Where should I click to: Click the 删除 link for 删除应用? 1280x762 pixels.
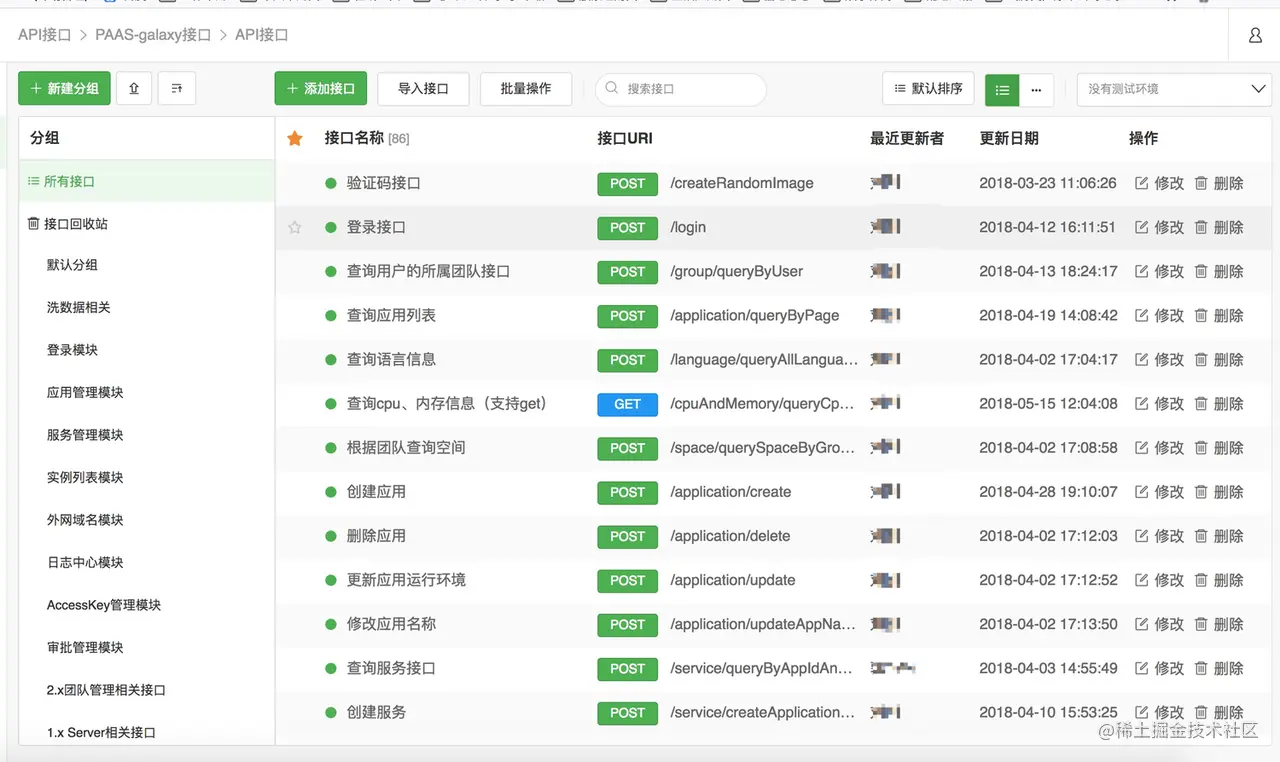(x=1229, y=536)
